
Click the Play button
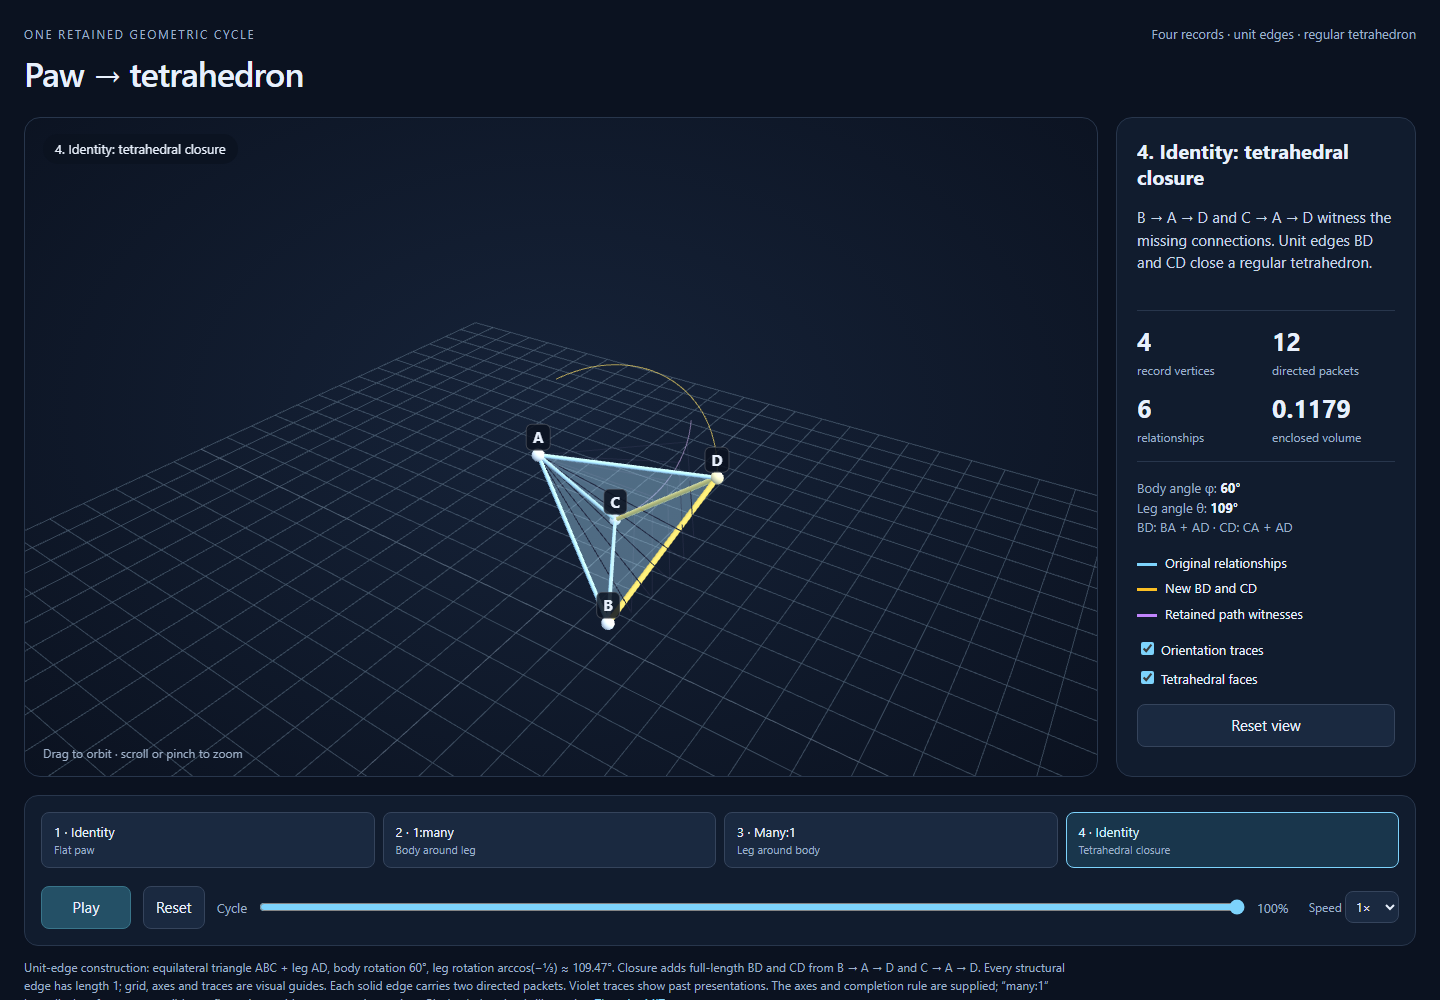click(86, 907)
